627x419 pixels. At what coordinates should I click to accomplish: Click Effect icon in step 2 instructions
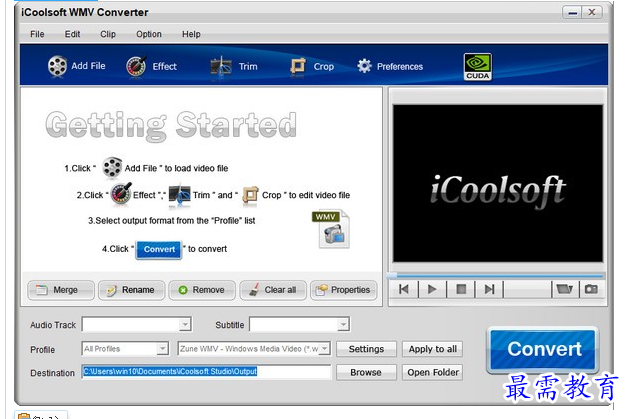point(121,194)
